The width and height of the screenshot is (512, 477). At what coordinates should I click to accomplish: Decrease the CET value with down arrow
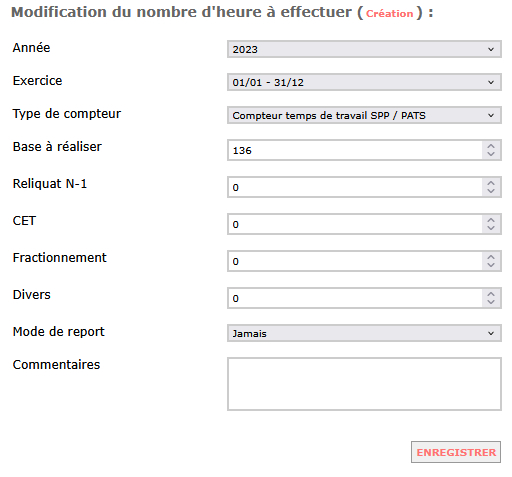tap(491, 228)
